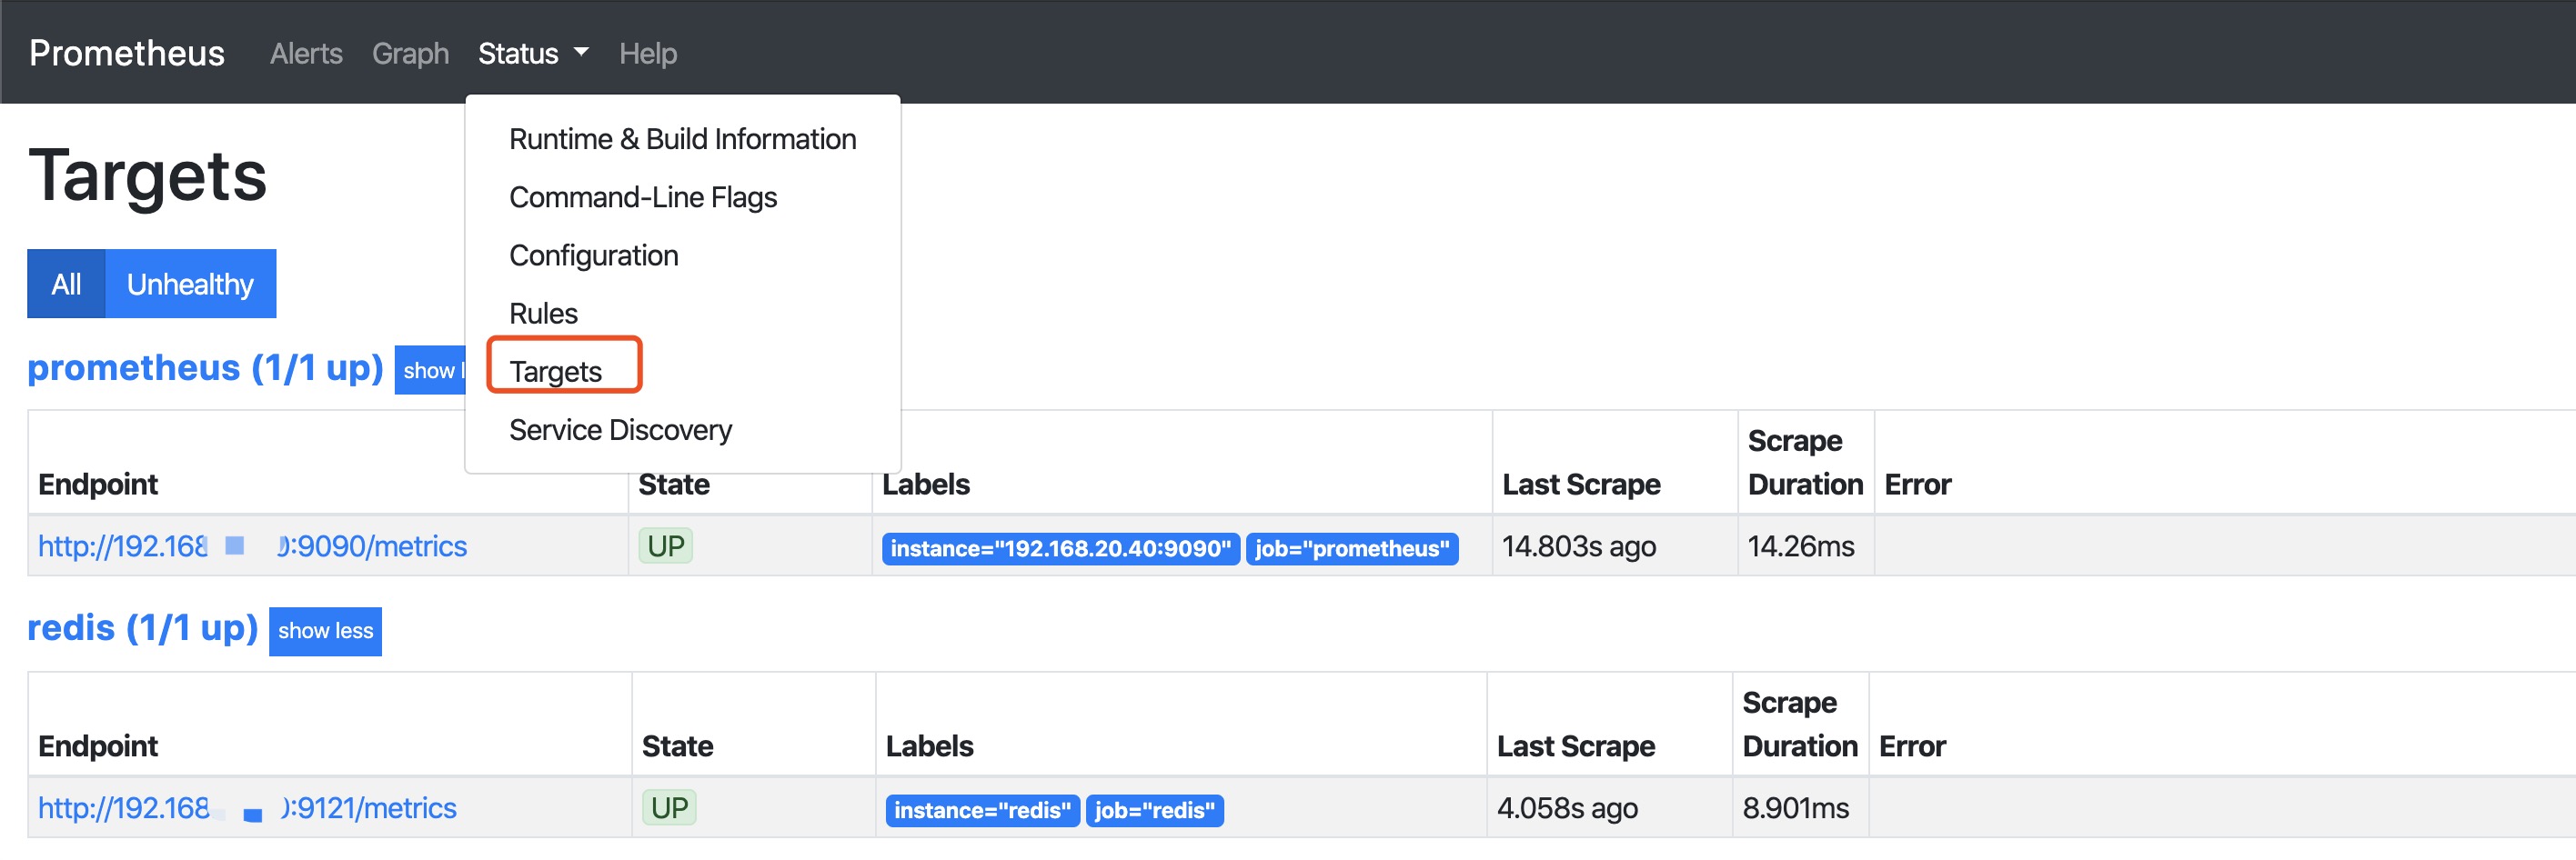The image size is (2576, 860).
Task: Click Scrape Duration header in redis table
Action: pyautogui.click(x=1800, y=725)
